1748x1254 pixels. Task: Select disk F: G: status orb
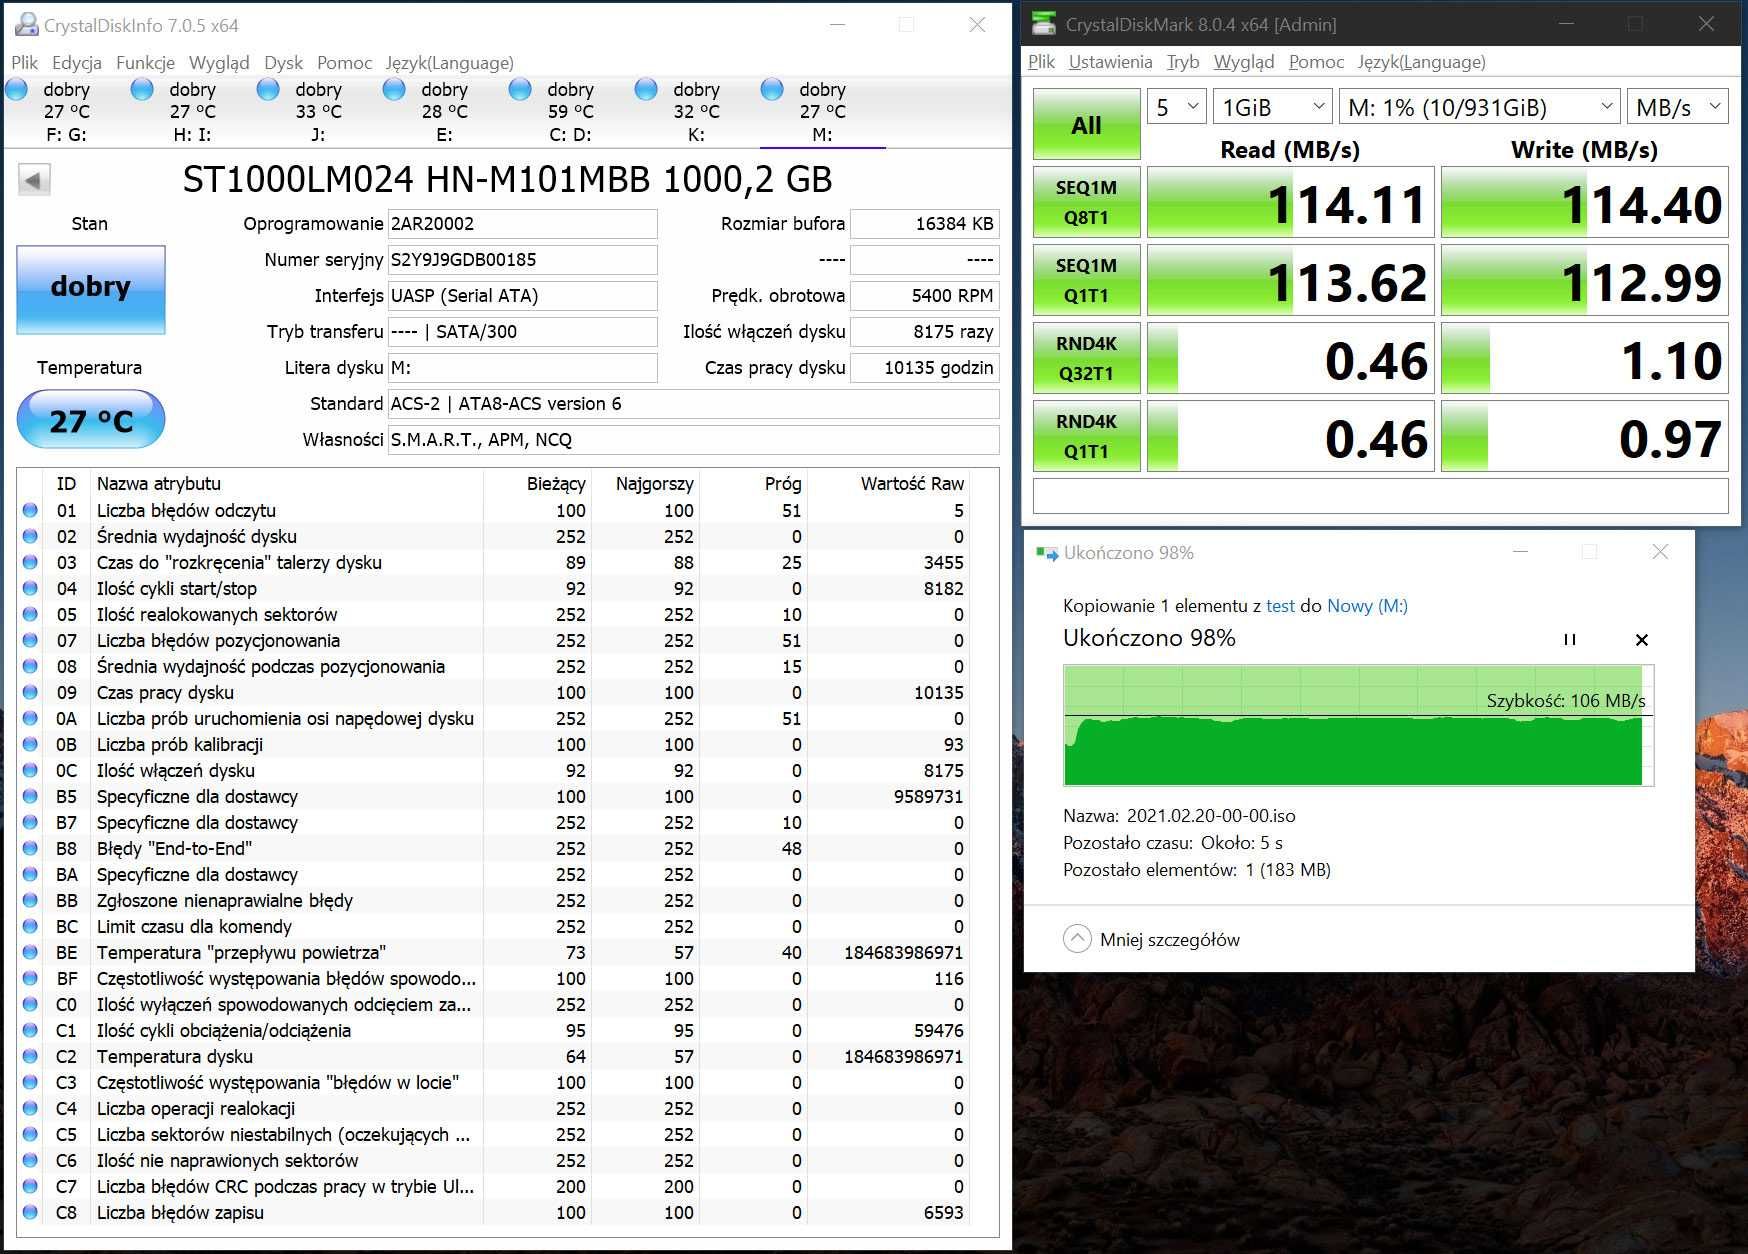pyautogui.click(x=17, y=90)
